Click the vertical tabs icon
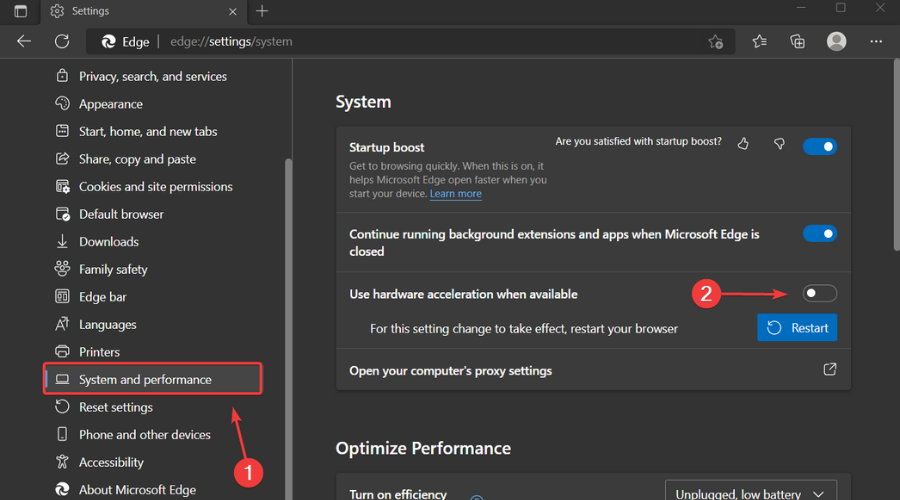The height and width of the screenshot is (500, 900). [x=21, y=11]
